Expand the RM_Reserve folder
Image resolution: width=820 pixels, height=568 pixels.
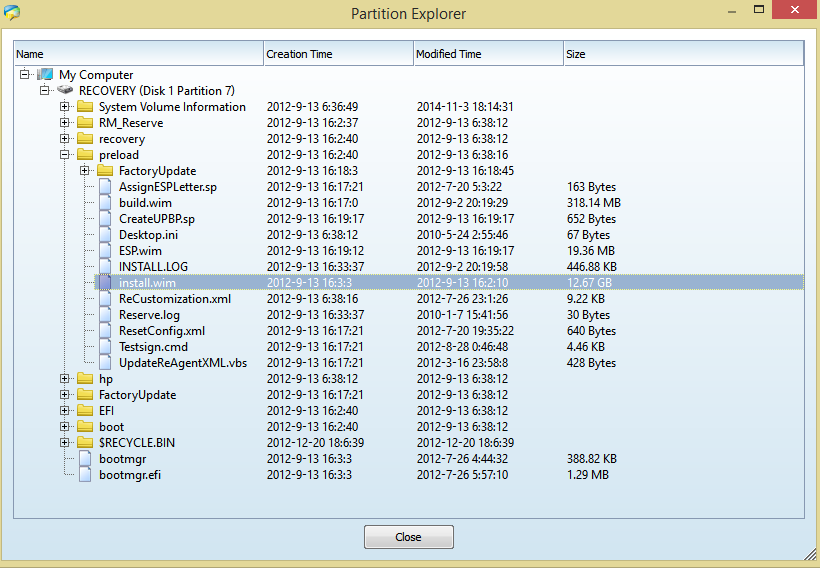coord(64,122)
